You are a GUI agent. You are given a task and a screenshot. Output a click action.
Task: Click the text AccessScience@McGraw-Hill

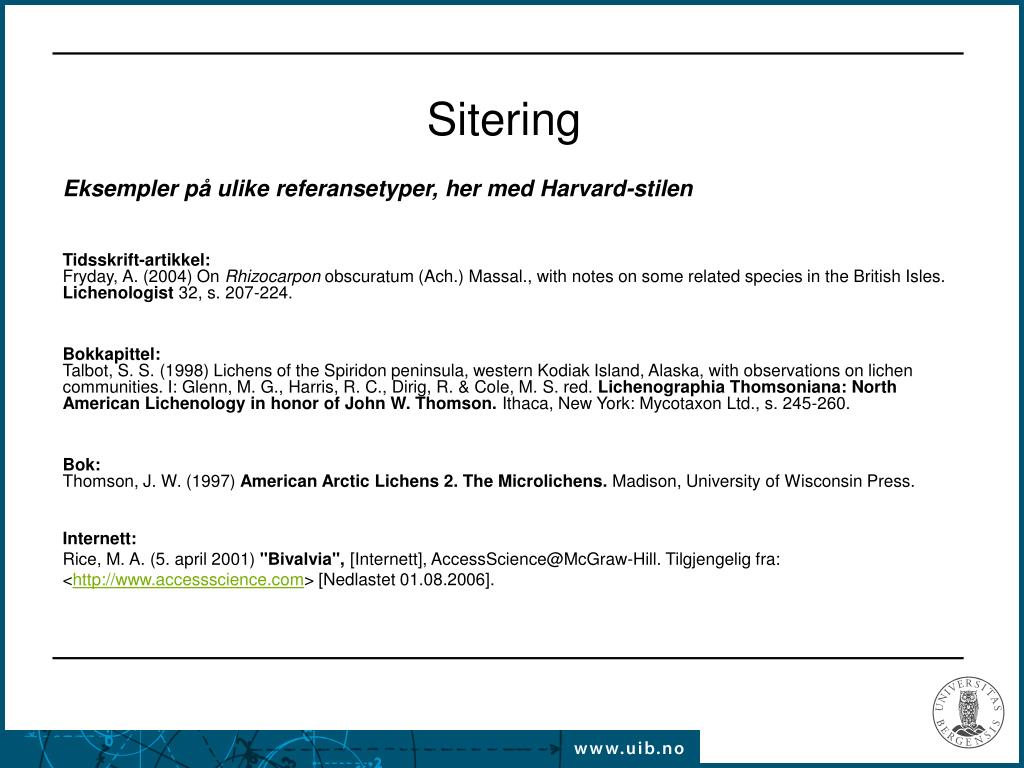545,560
